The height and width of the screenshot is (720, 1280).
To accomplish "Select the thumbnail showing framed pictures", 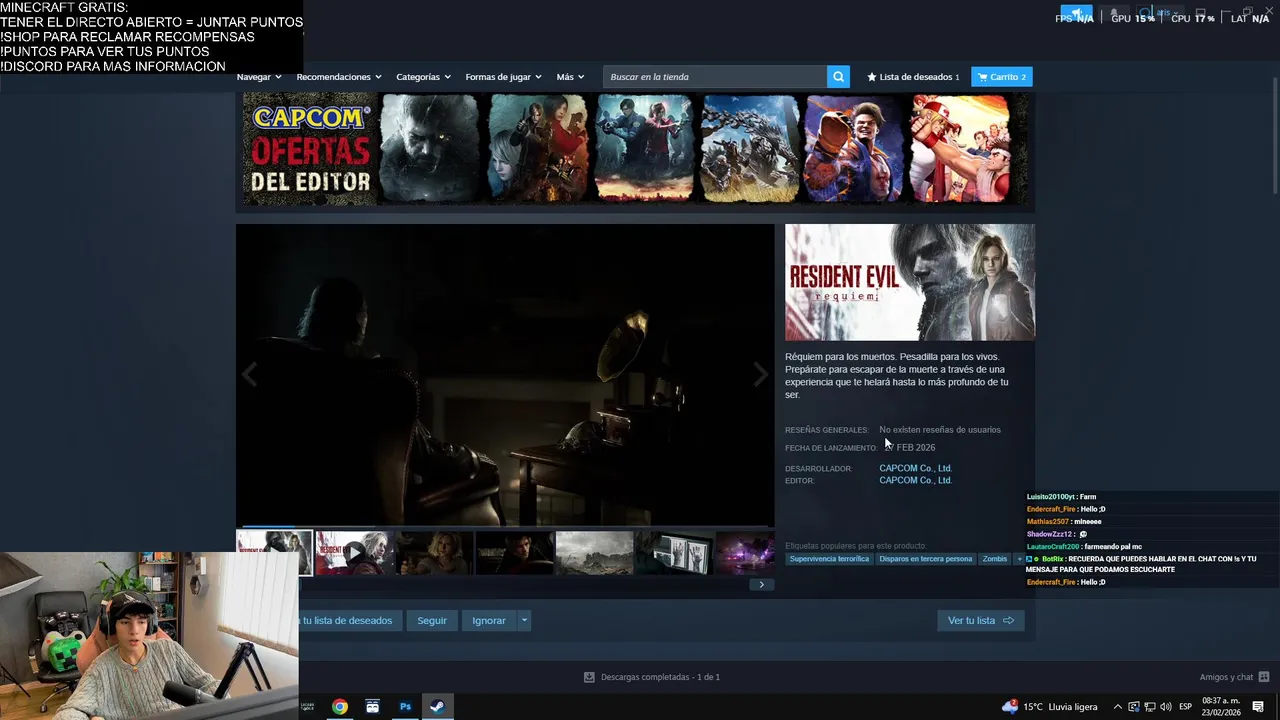I will tap(674, 553).
